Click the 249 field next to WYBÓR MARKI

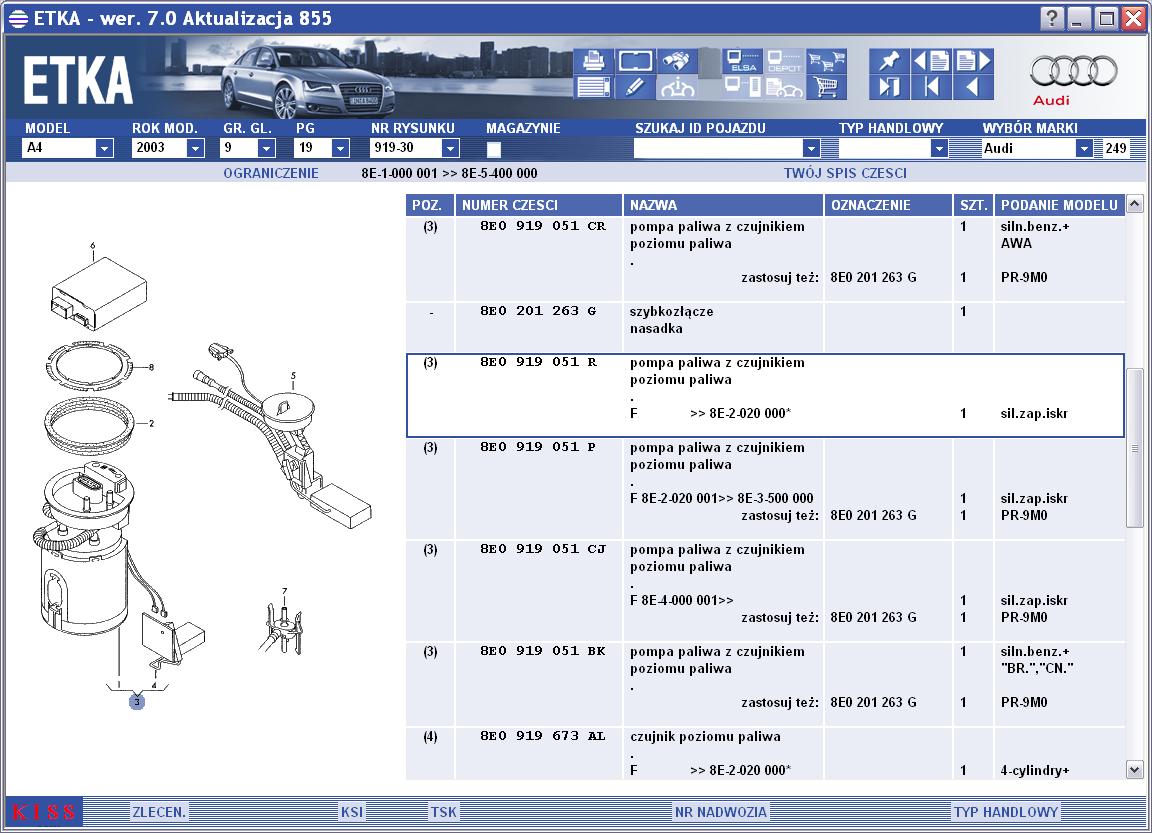click(x=1115, y=148)
